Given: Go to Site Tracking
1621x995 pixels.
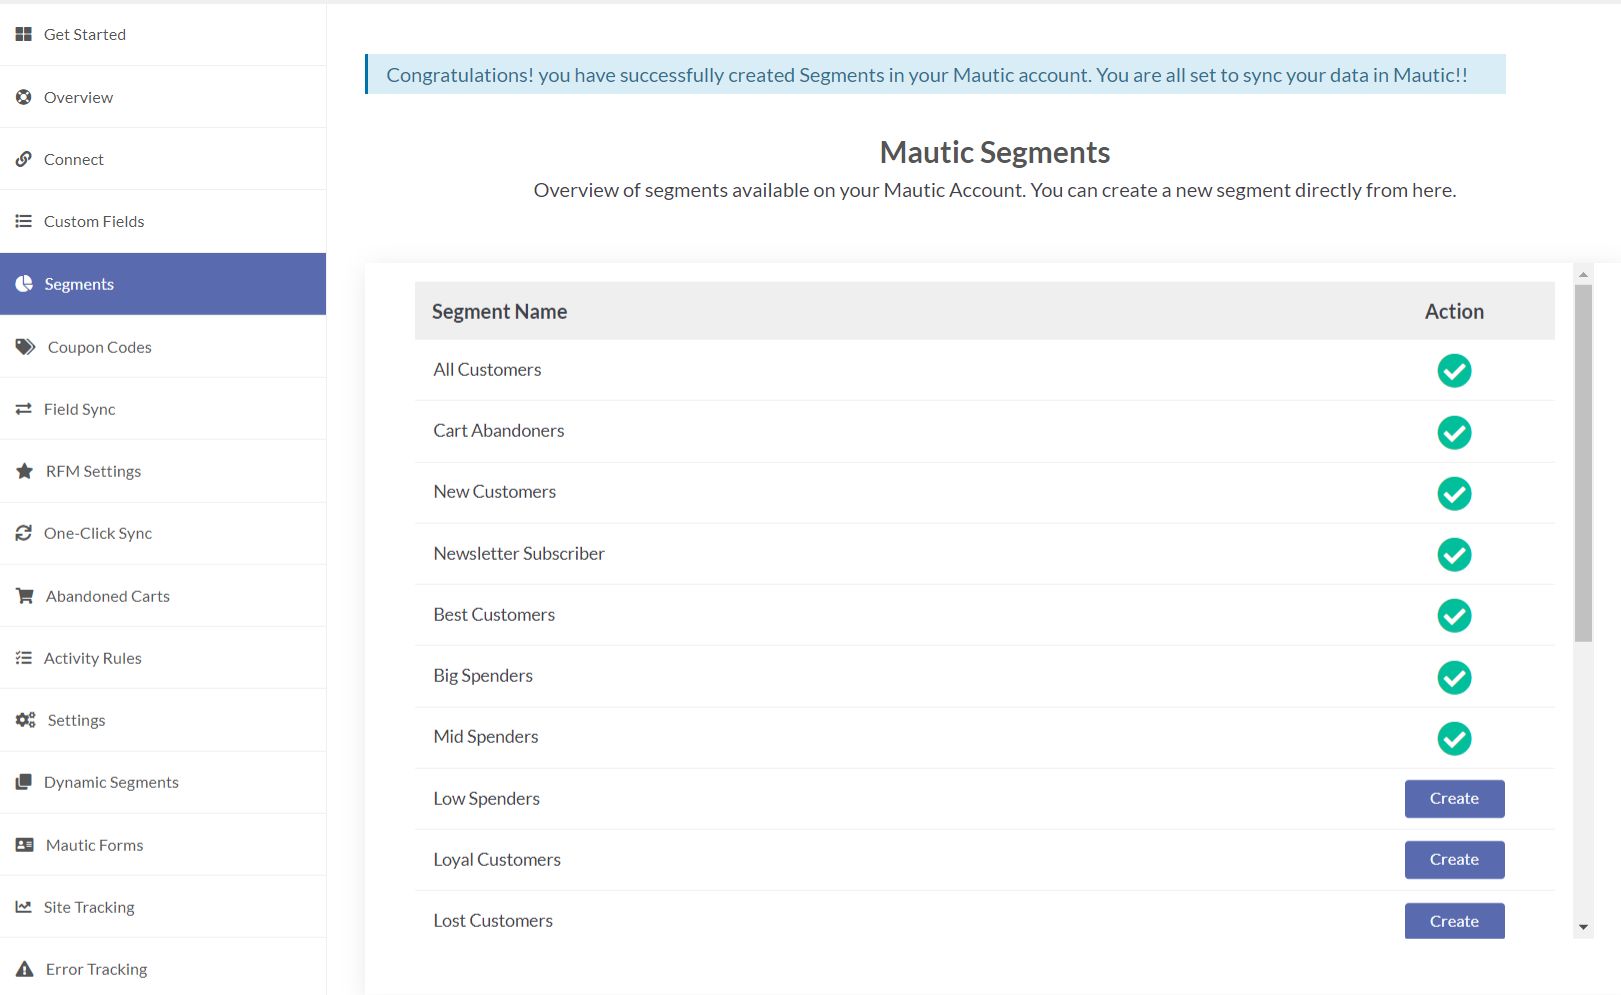Looking at the screenshot, I should tap(163, 907).
